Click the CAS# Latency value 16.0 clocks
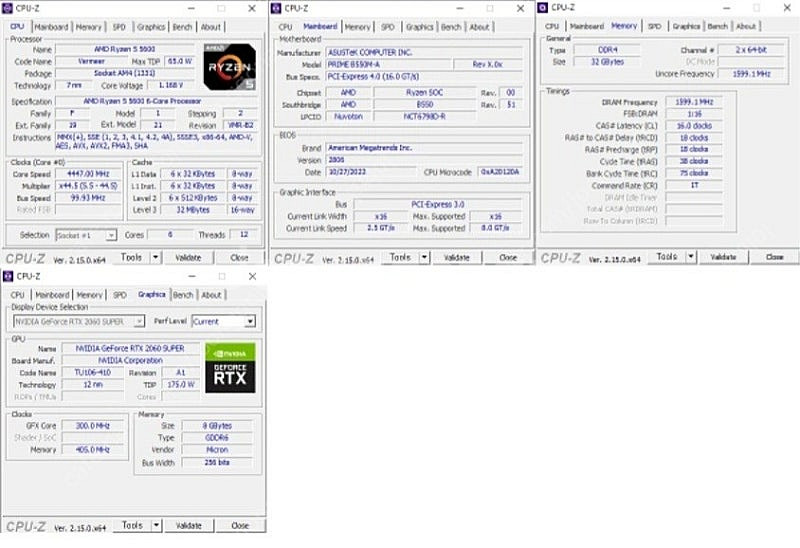The height and width of the screenshot is (548, 800). tap(694, 126)
